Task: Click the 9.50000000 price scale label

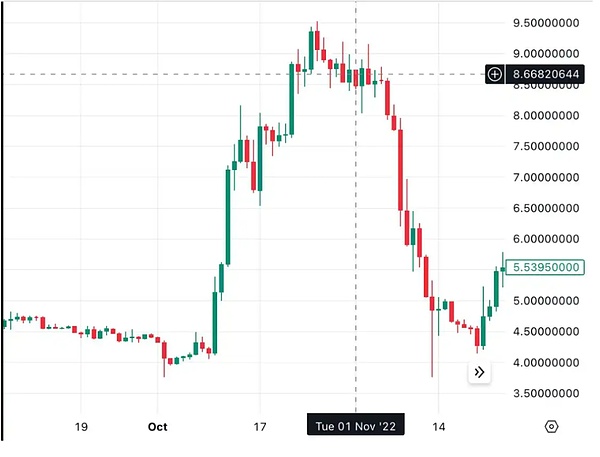Action: (546, 22)
